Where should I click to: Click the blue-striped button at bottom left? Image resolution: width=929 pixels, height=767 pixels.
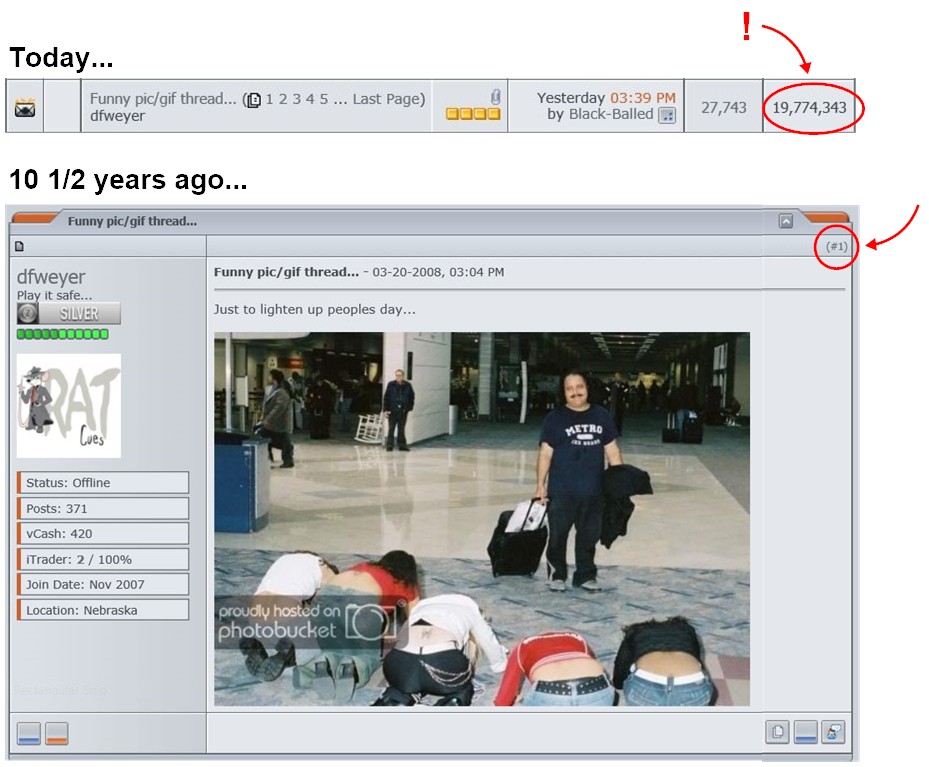(29, 733)
